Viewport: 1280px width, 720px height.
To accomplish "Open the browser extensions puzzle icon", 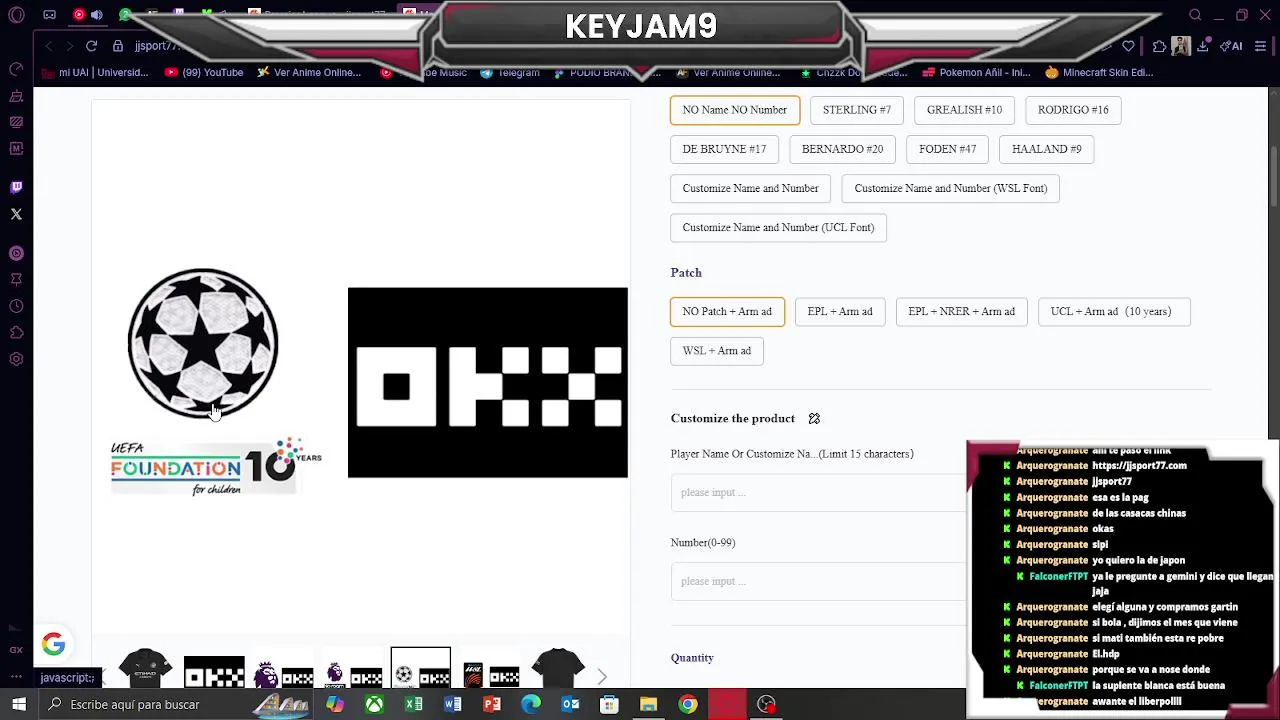I will point(1159,46).
